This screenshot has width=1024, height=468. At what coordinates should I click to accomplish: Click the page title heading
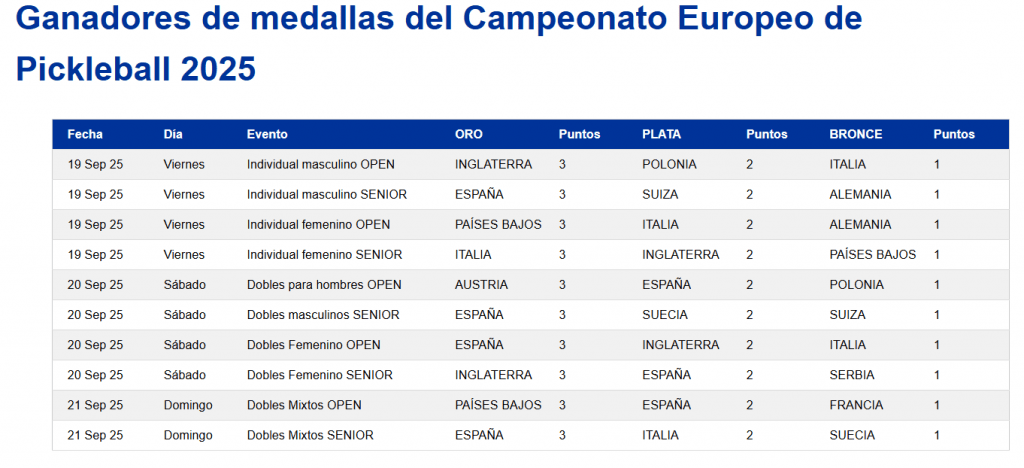439,44
